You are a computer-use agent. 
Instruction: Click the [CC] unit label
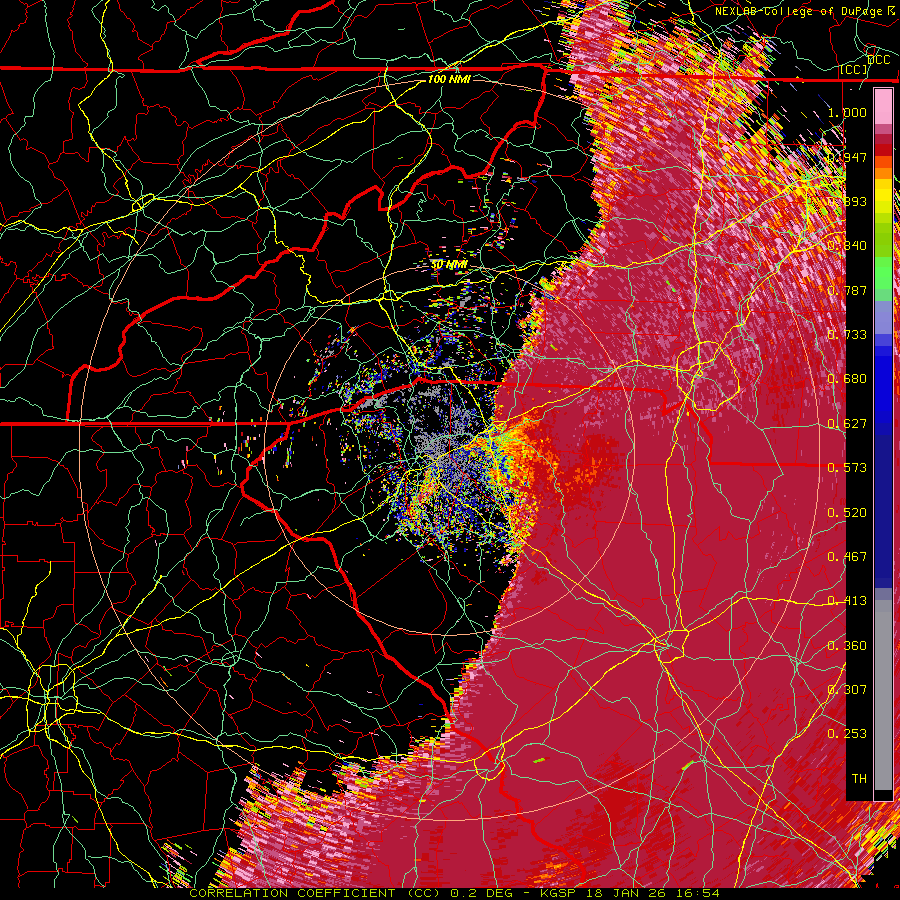pyautogui.click(x=854, y=70)
